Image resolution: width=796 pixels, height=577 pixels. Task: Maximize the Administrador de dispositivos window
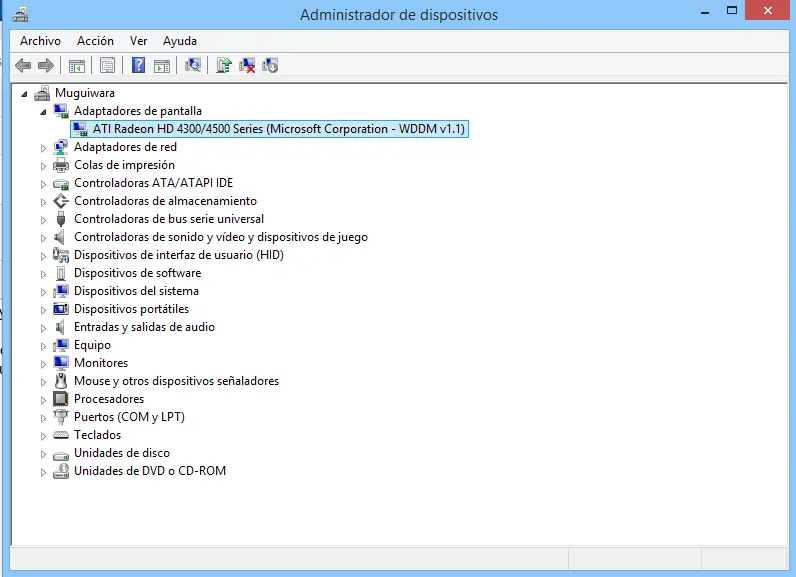[x=732, y=10]
